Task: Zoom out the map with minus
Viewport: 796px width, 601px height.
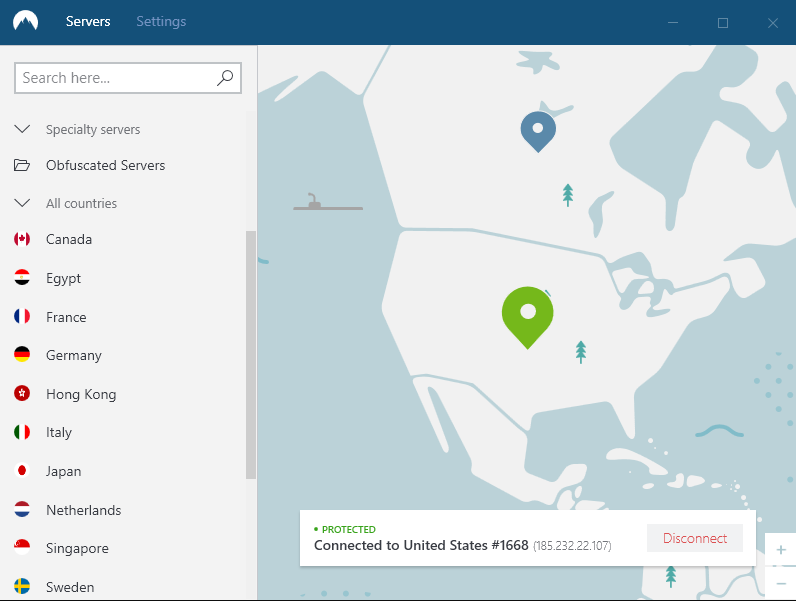Action: coord(781,584)
